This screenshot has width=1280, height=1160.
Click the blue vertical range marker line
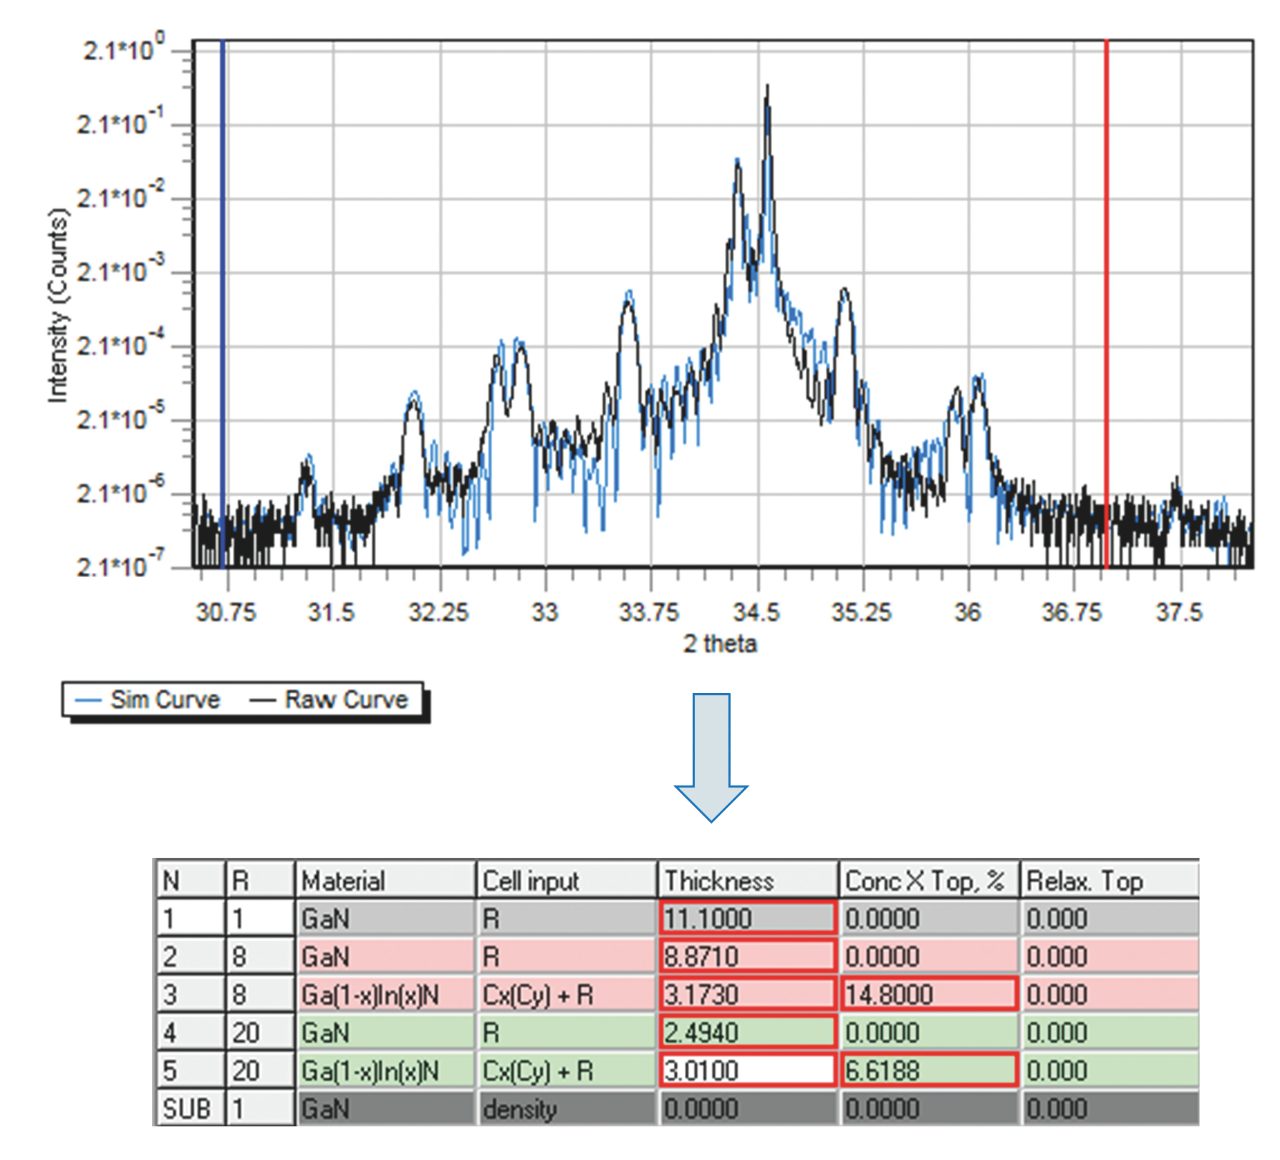coord(222,300)
